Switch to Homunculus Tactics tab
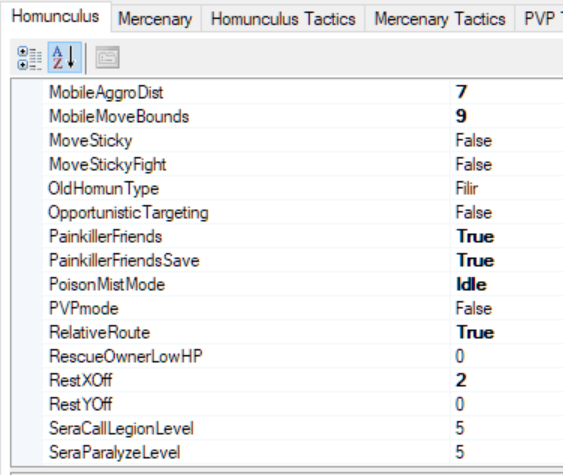563x475 pixels. pos(283,19)
